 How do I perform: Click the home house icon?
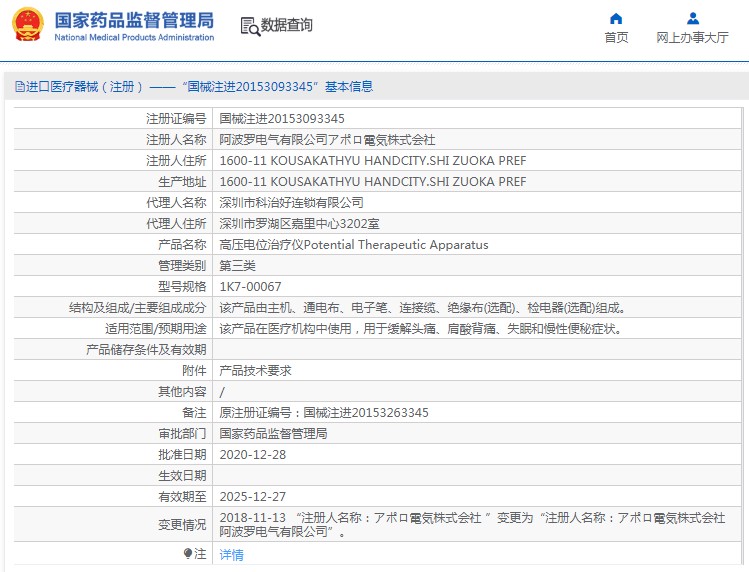pyautogui.click(x=616, y=19)
